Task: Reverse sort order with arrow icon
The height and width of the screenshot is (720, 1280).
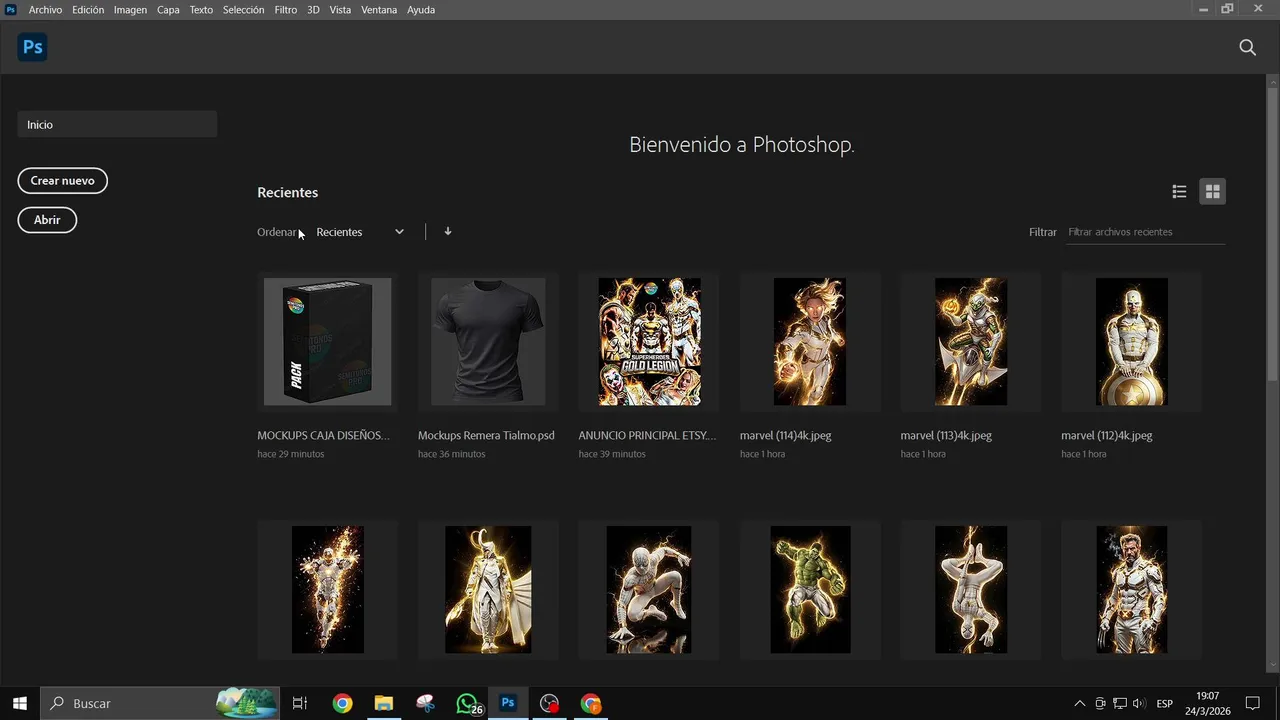Action: 447,231
